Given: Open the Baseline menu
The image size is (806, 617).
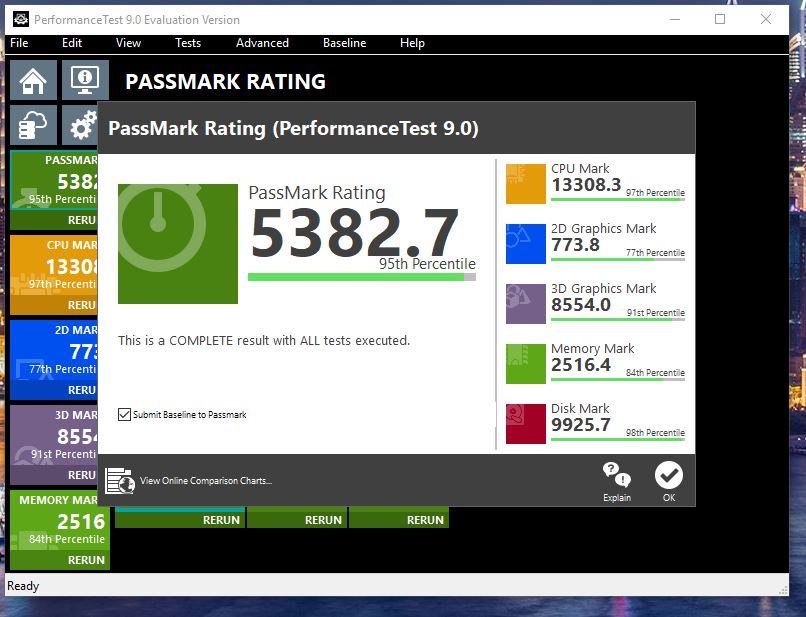Looking at the screenshot, I should click(x=344, y=43).
